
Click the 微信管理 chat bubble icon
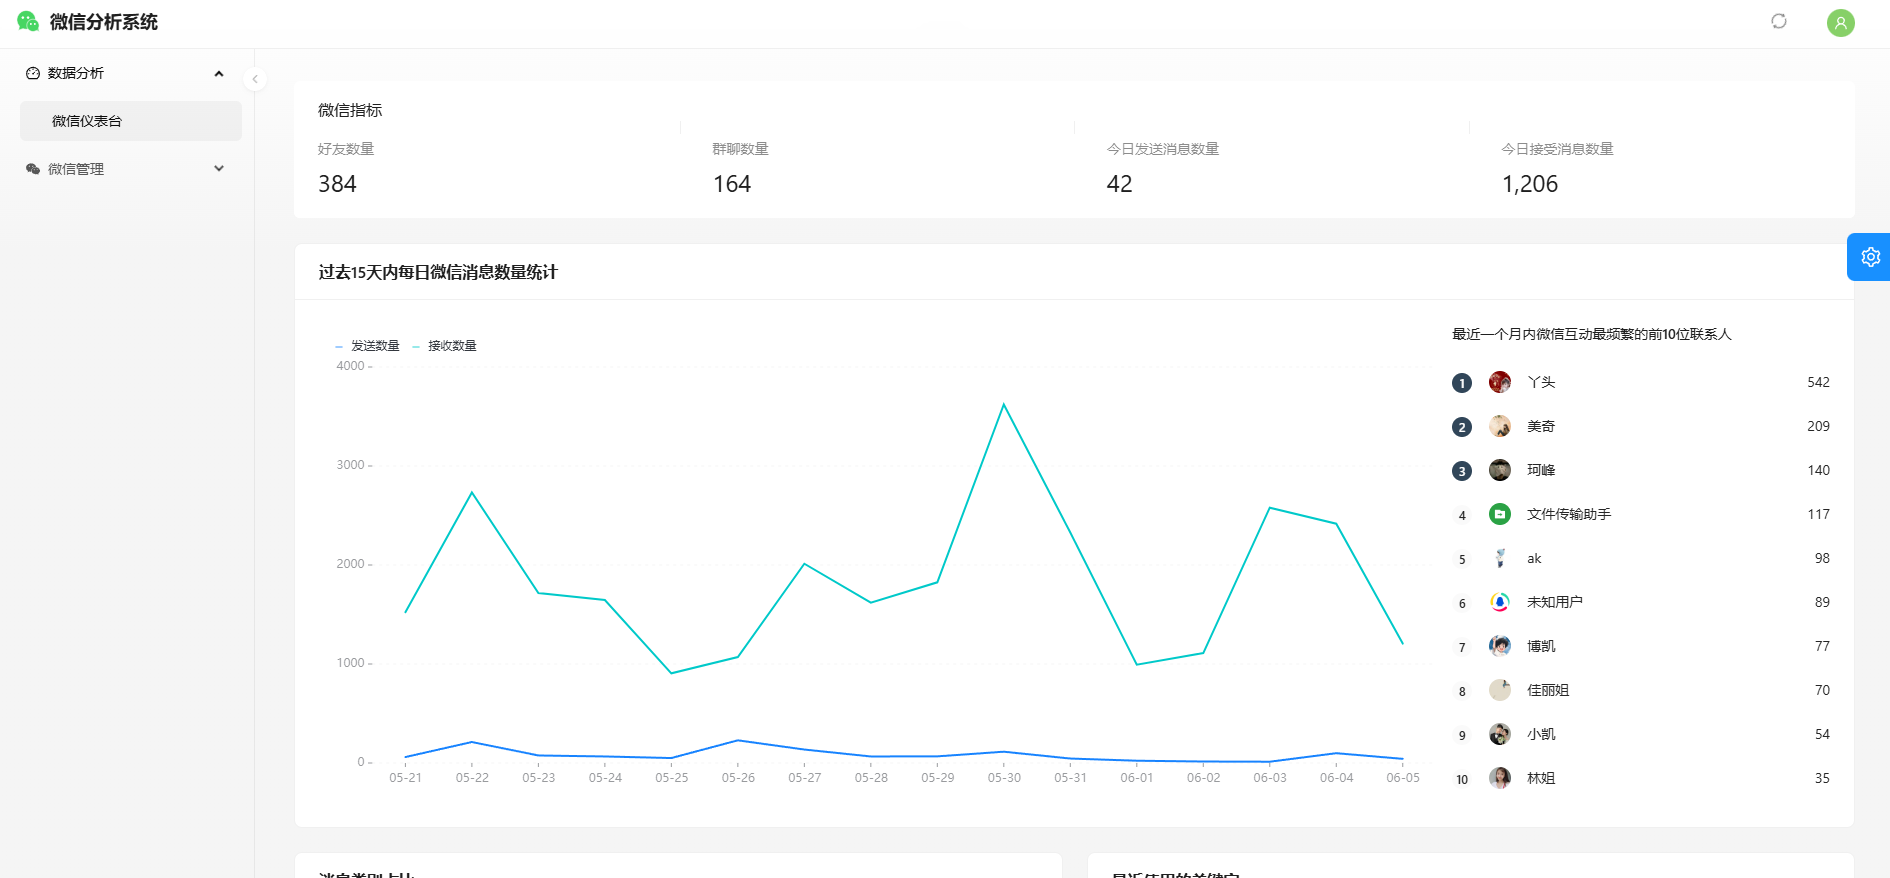[x=33, y=169]
